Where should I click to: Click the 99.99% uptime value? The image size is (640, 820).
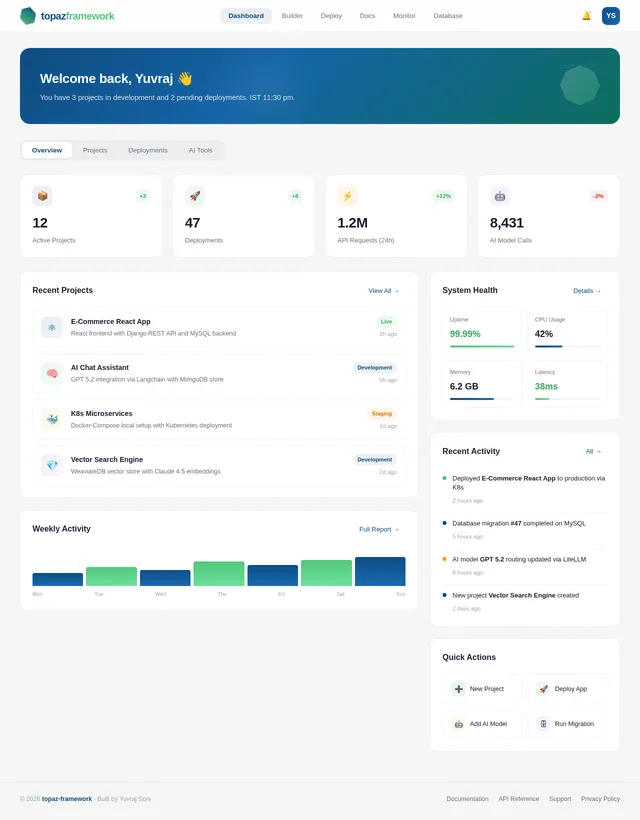pos(465,334)
